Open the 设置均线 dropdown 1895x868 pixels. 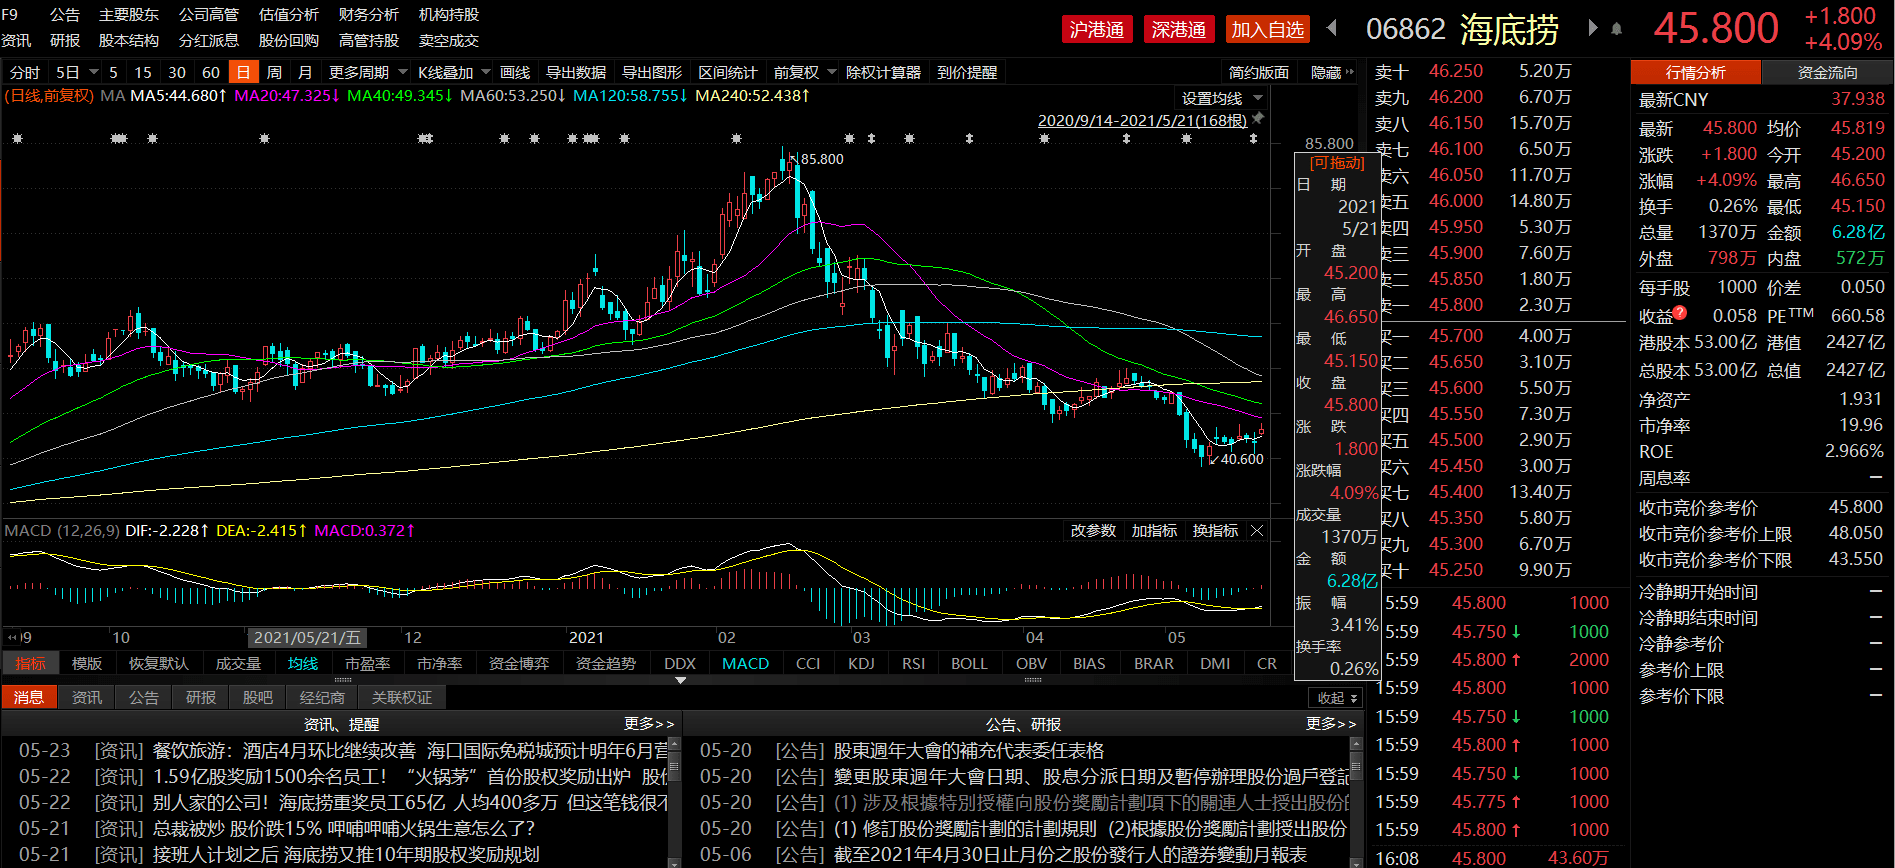pyautogui.click(x=1258, y=98)
